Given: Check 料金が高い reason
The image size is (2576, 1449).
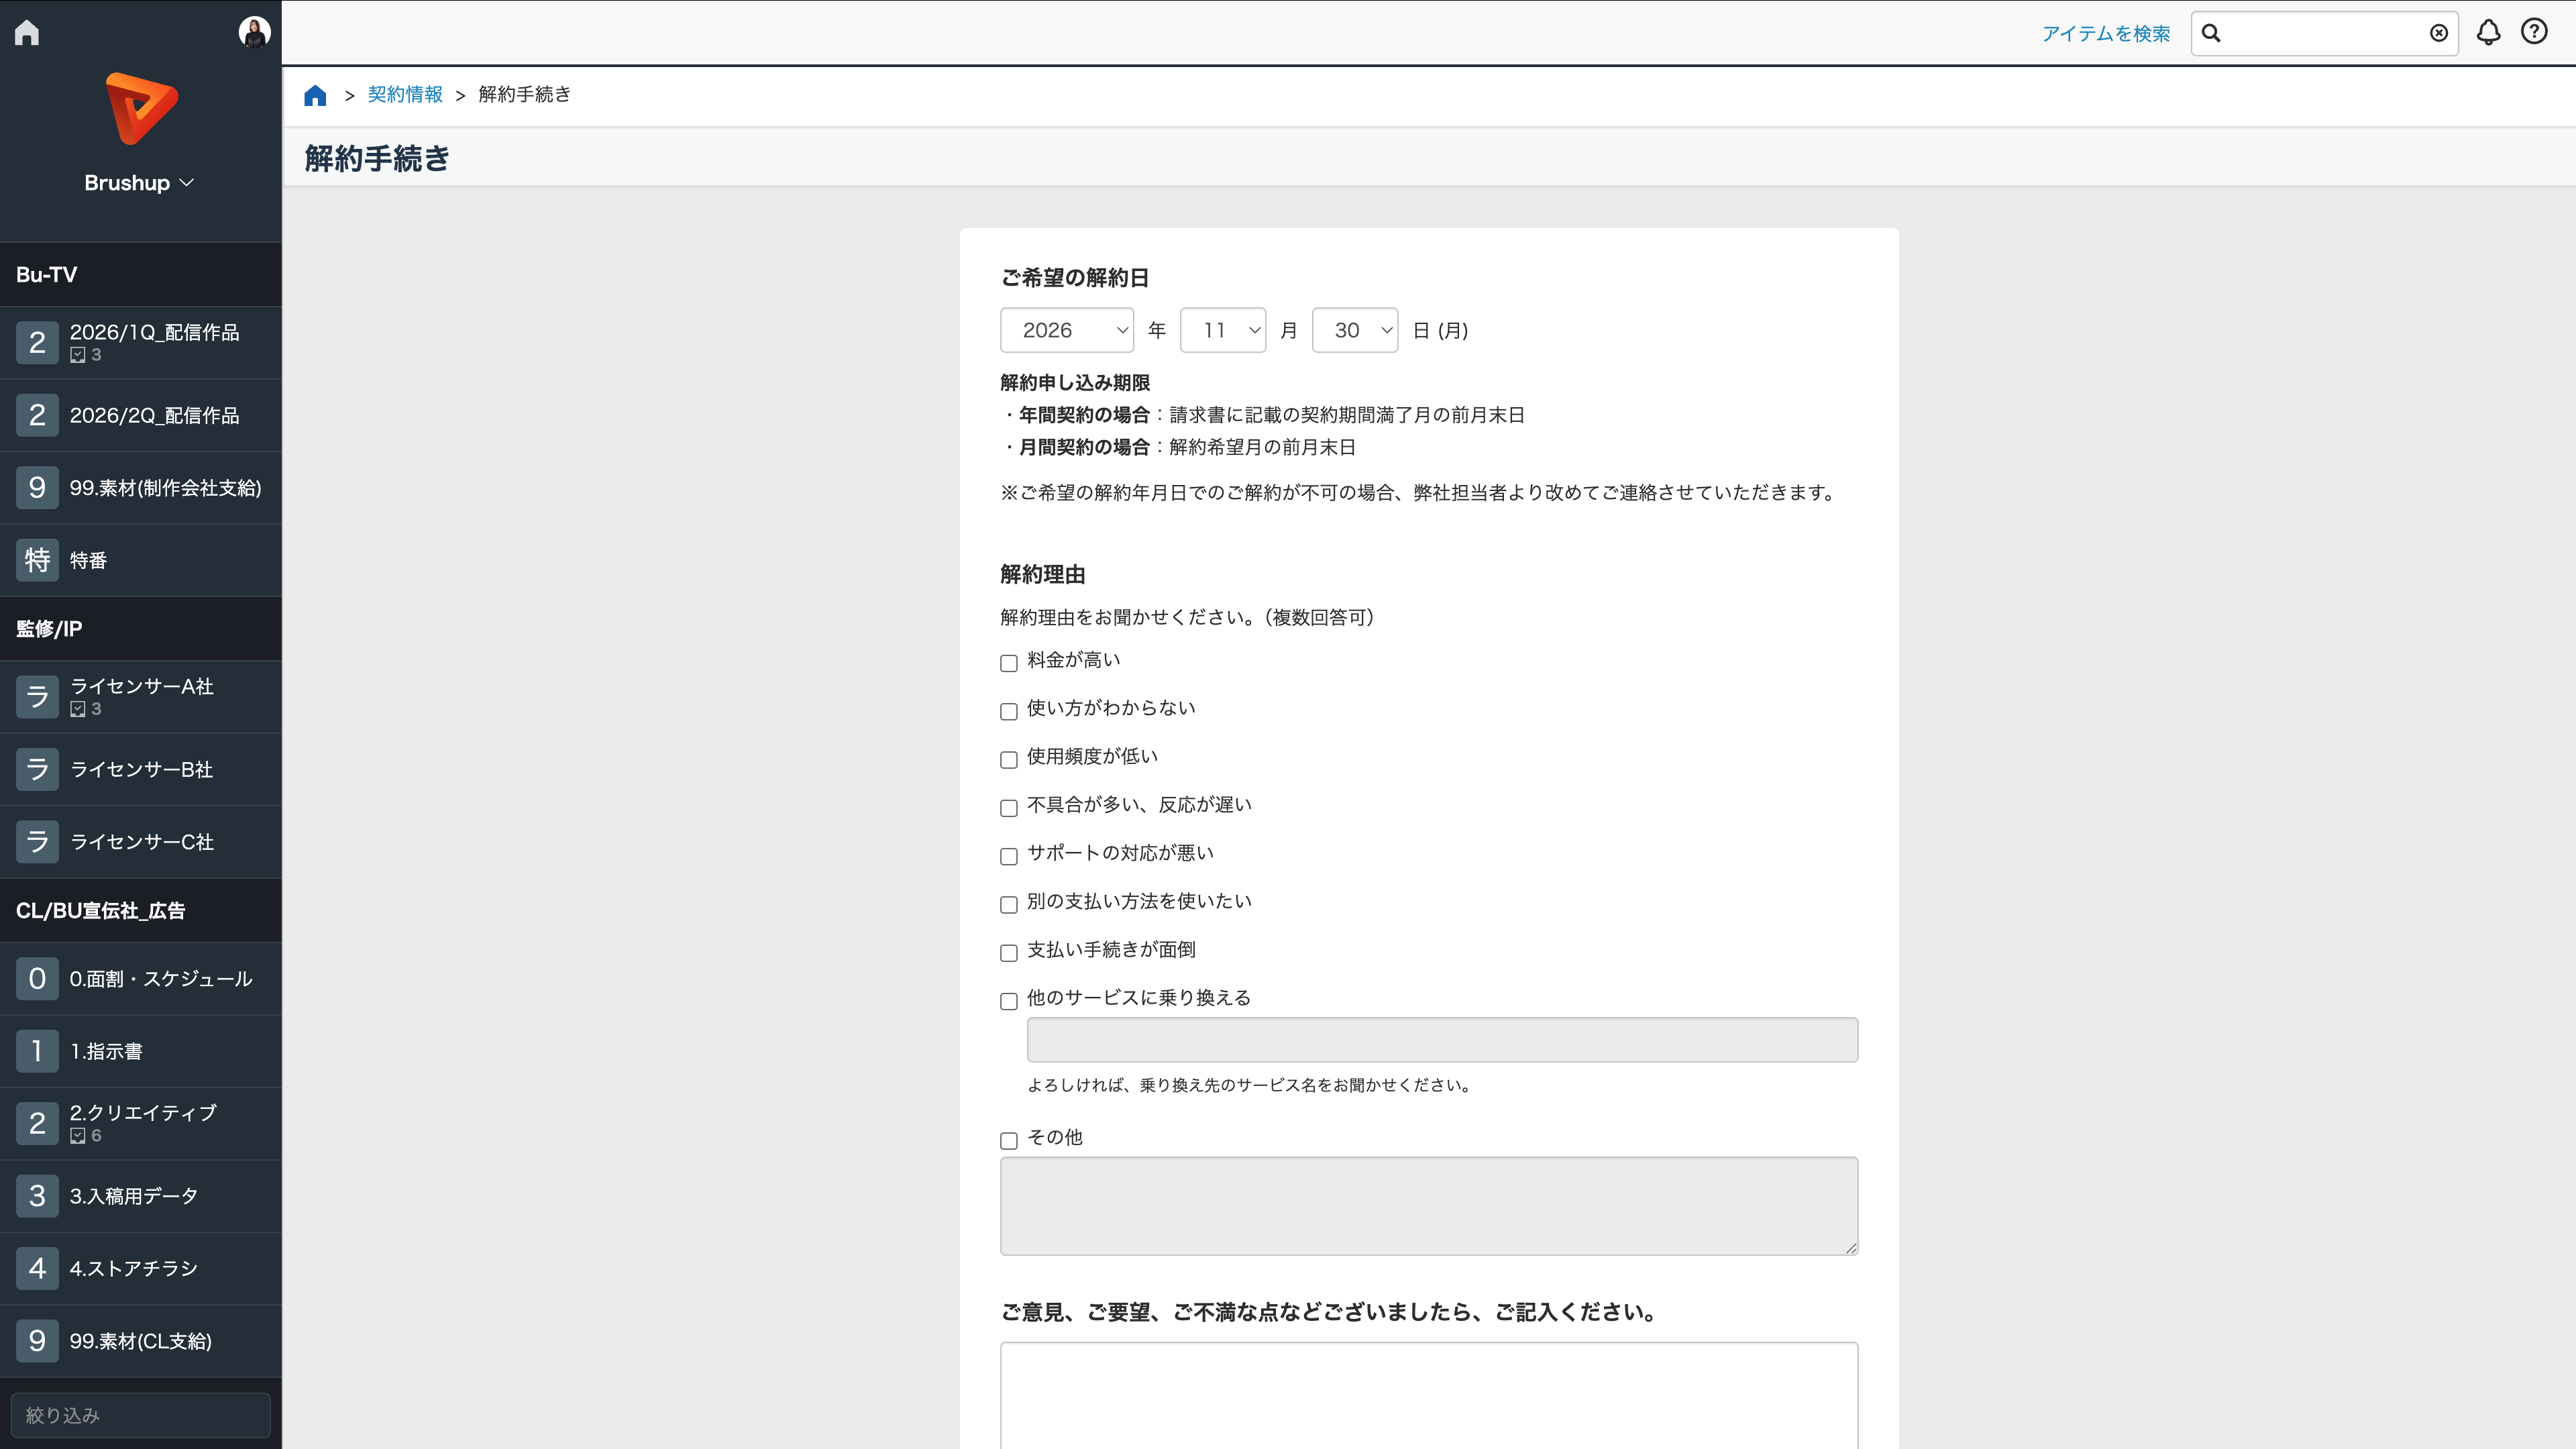Looking at the screenshot, I should 1009,663.
